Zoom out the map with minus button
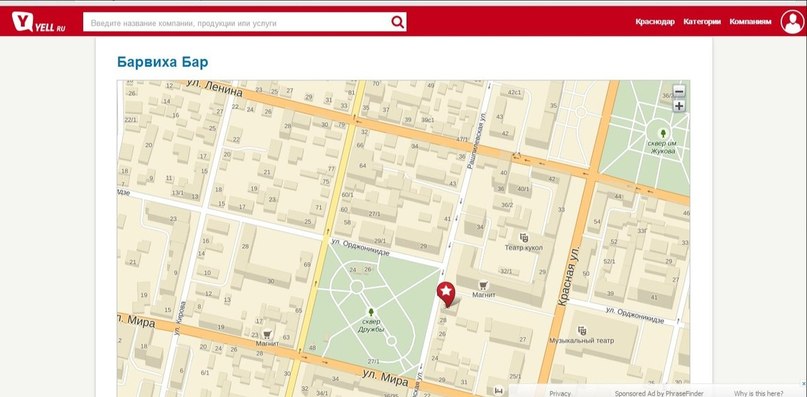Image resolution: width=807 pixels, height=397 pixels. pos(679,92)
